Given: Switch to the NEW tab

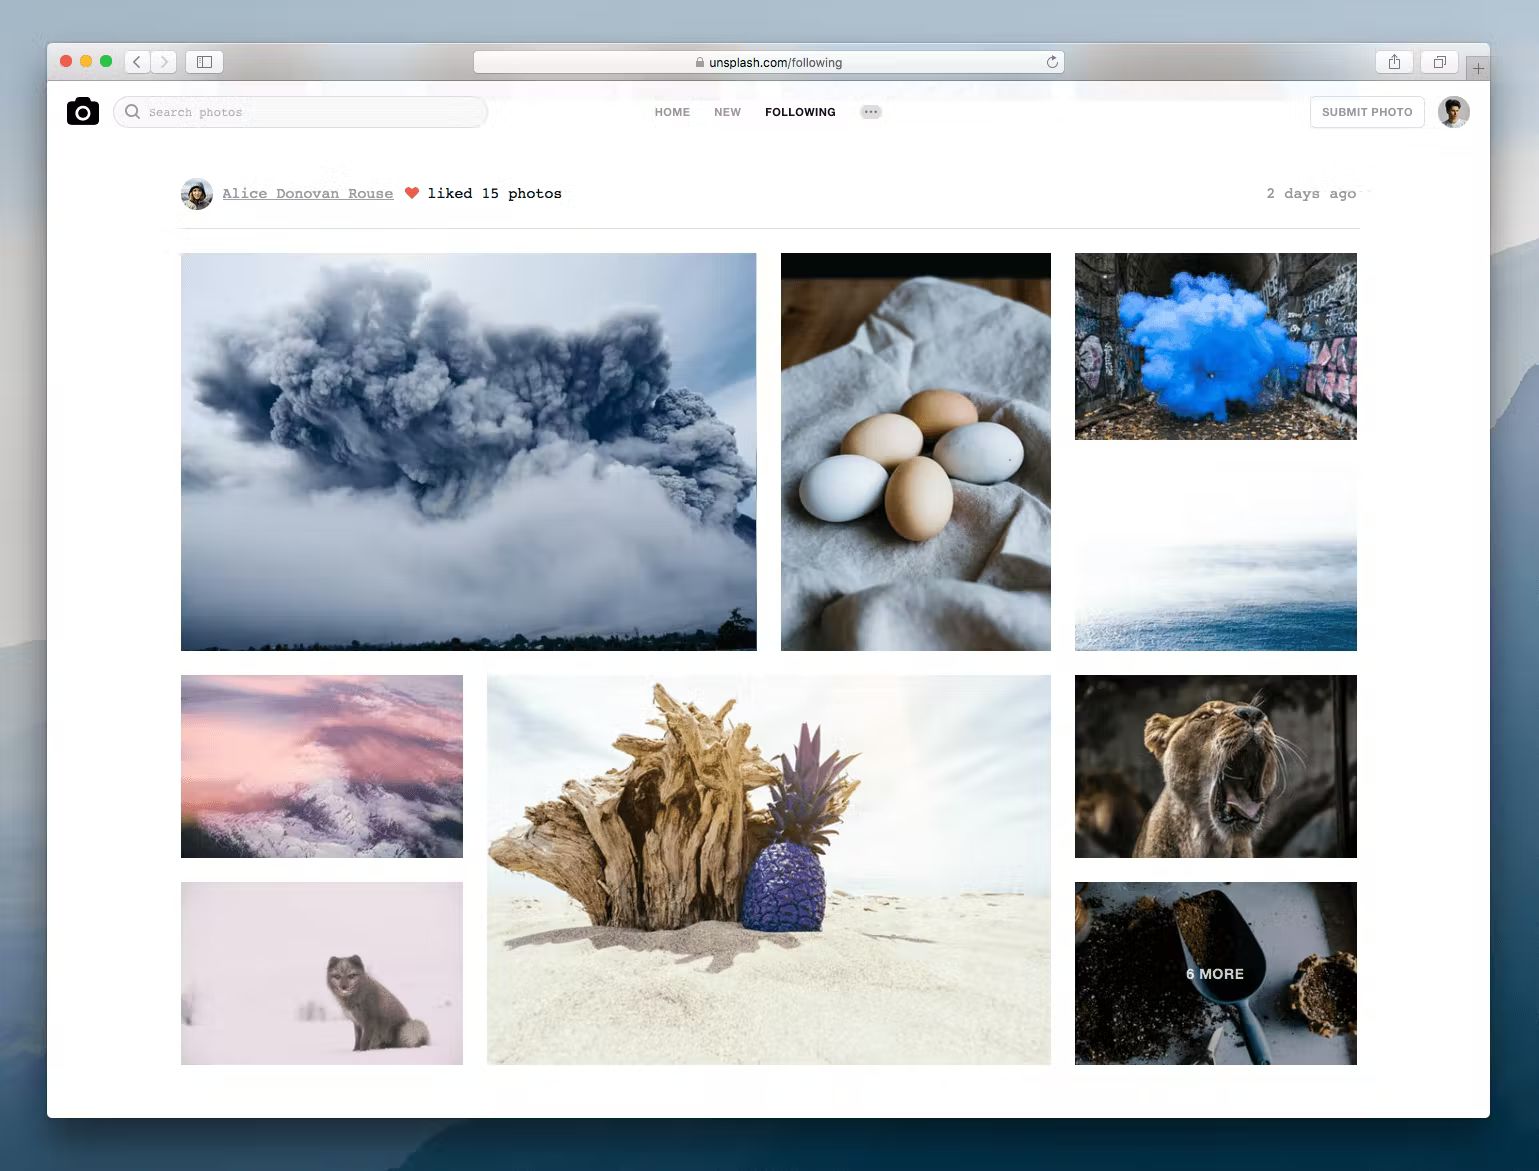Looking at the screenshot, I should 727,112.
